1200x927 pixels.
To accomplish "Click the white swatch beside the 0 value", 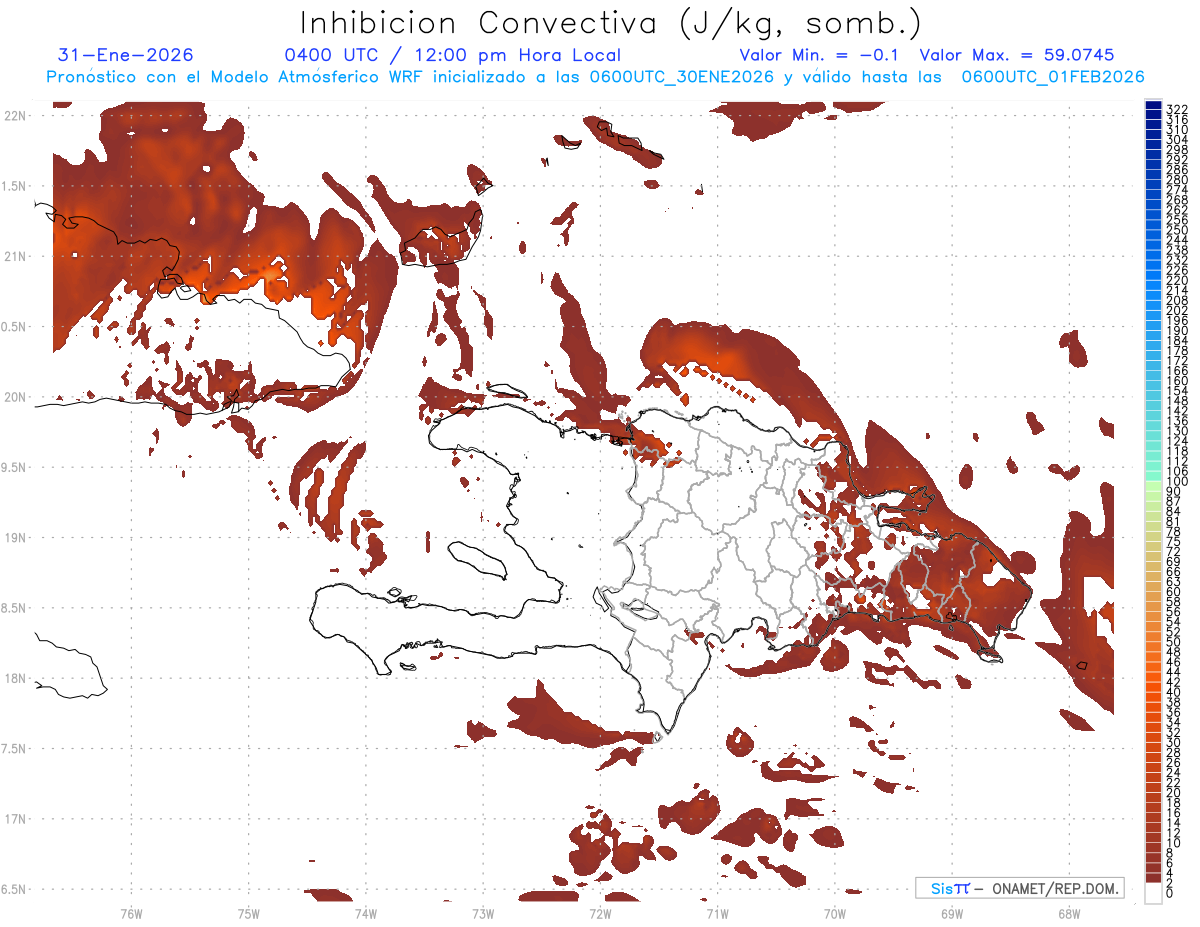I will 1153,893.
